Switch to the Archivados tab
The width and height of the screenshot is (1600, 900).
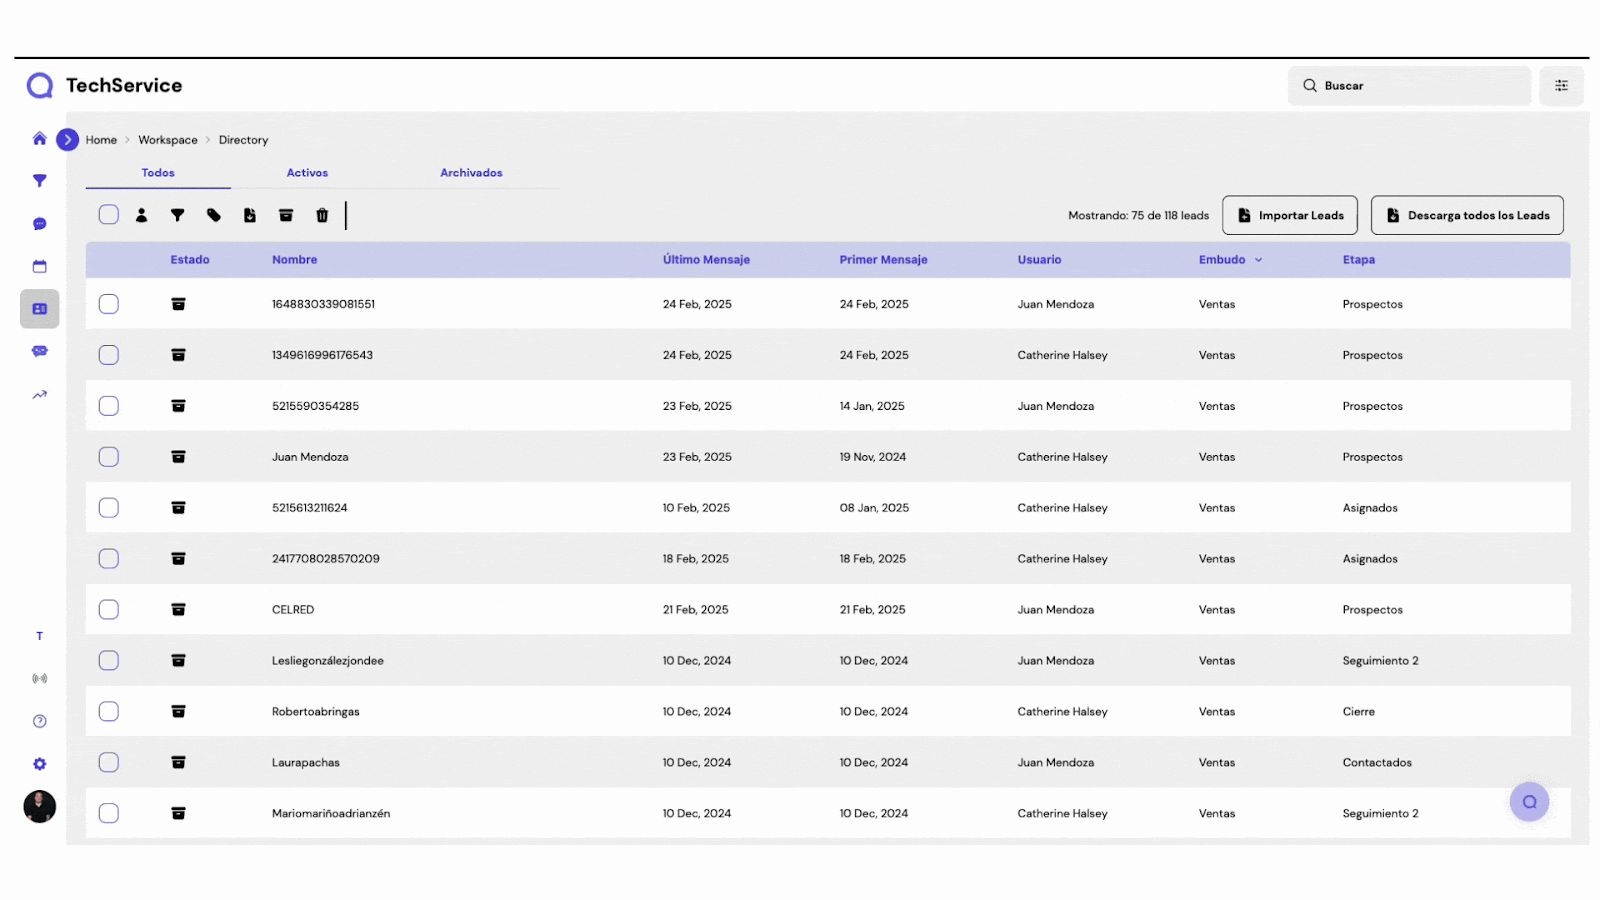(x=471, y=173)
